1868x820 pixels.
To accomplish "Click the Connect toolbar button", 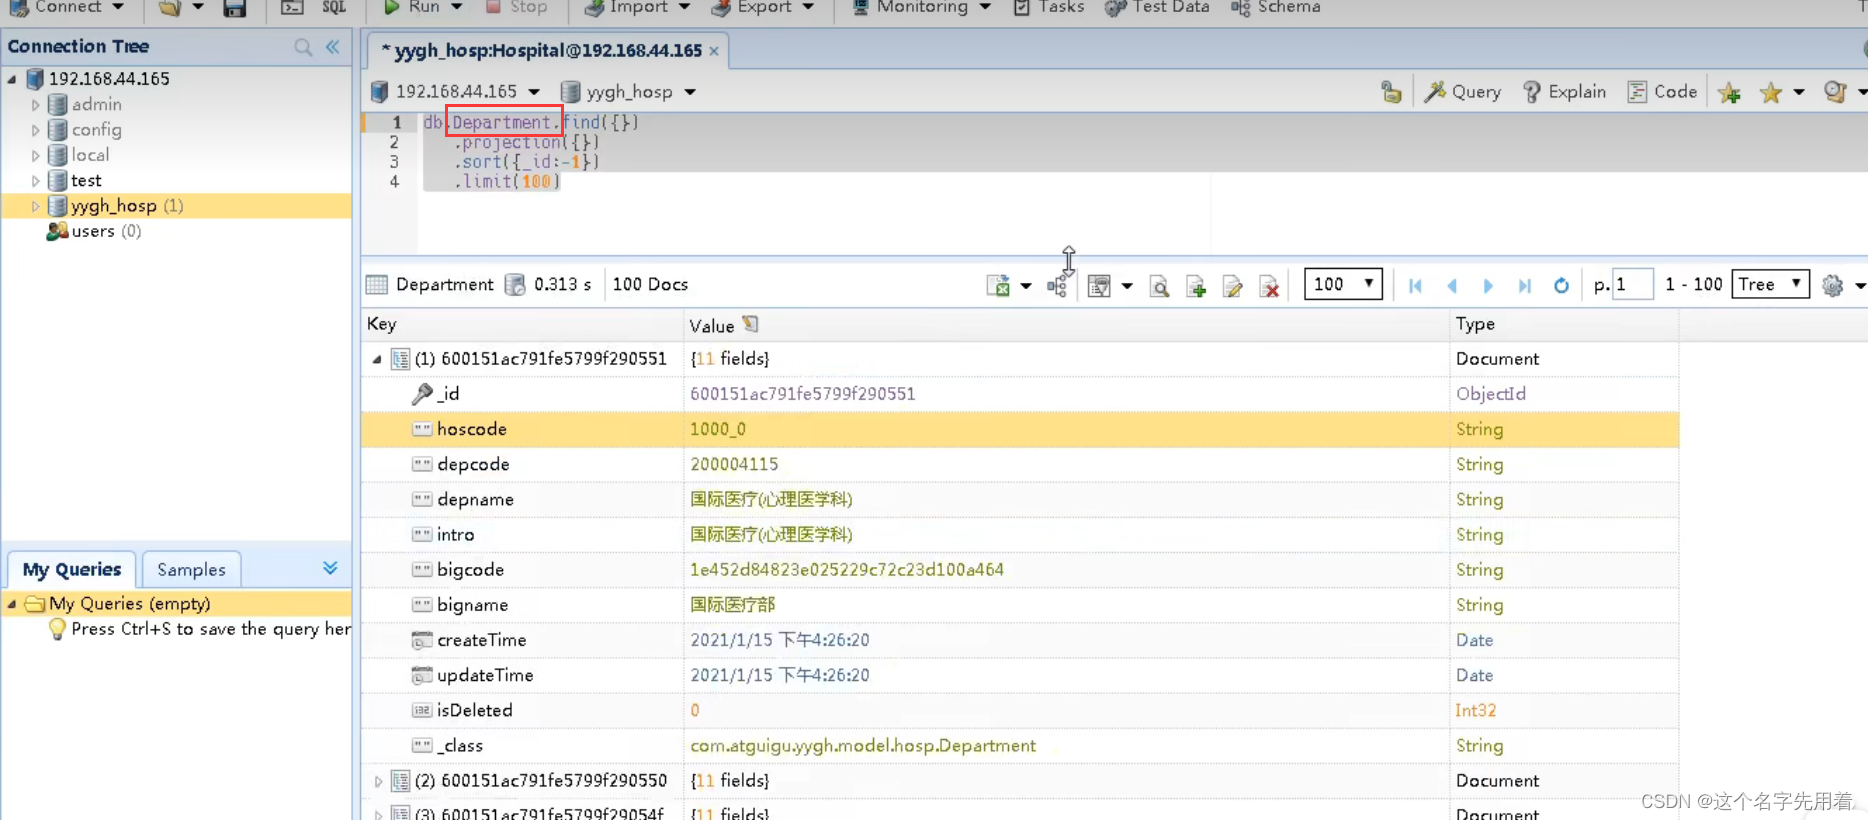I will (66, 7).
